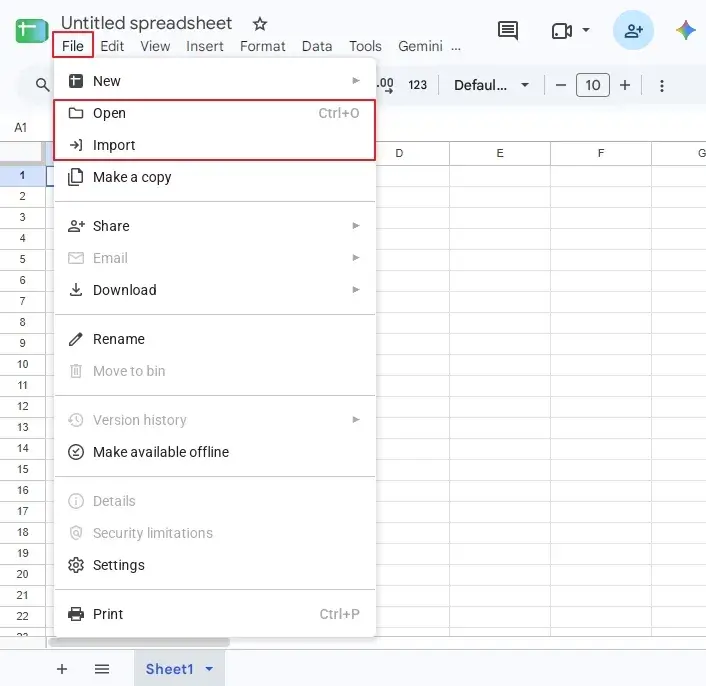
Task: Expand the Share submenu arrow
Action: [356, 226]
